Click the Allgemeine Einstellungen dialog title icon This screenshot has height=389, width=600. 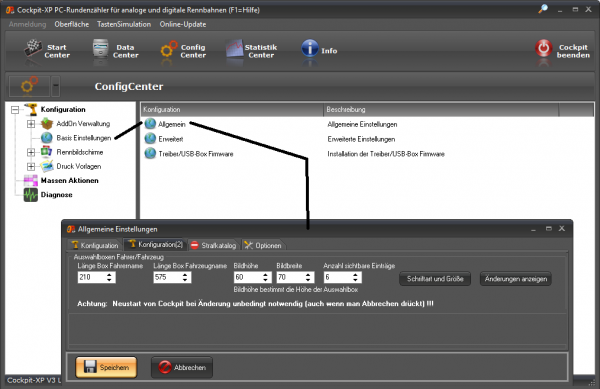tap(71, 229)
